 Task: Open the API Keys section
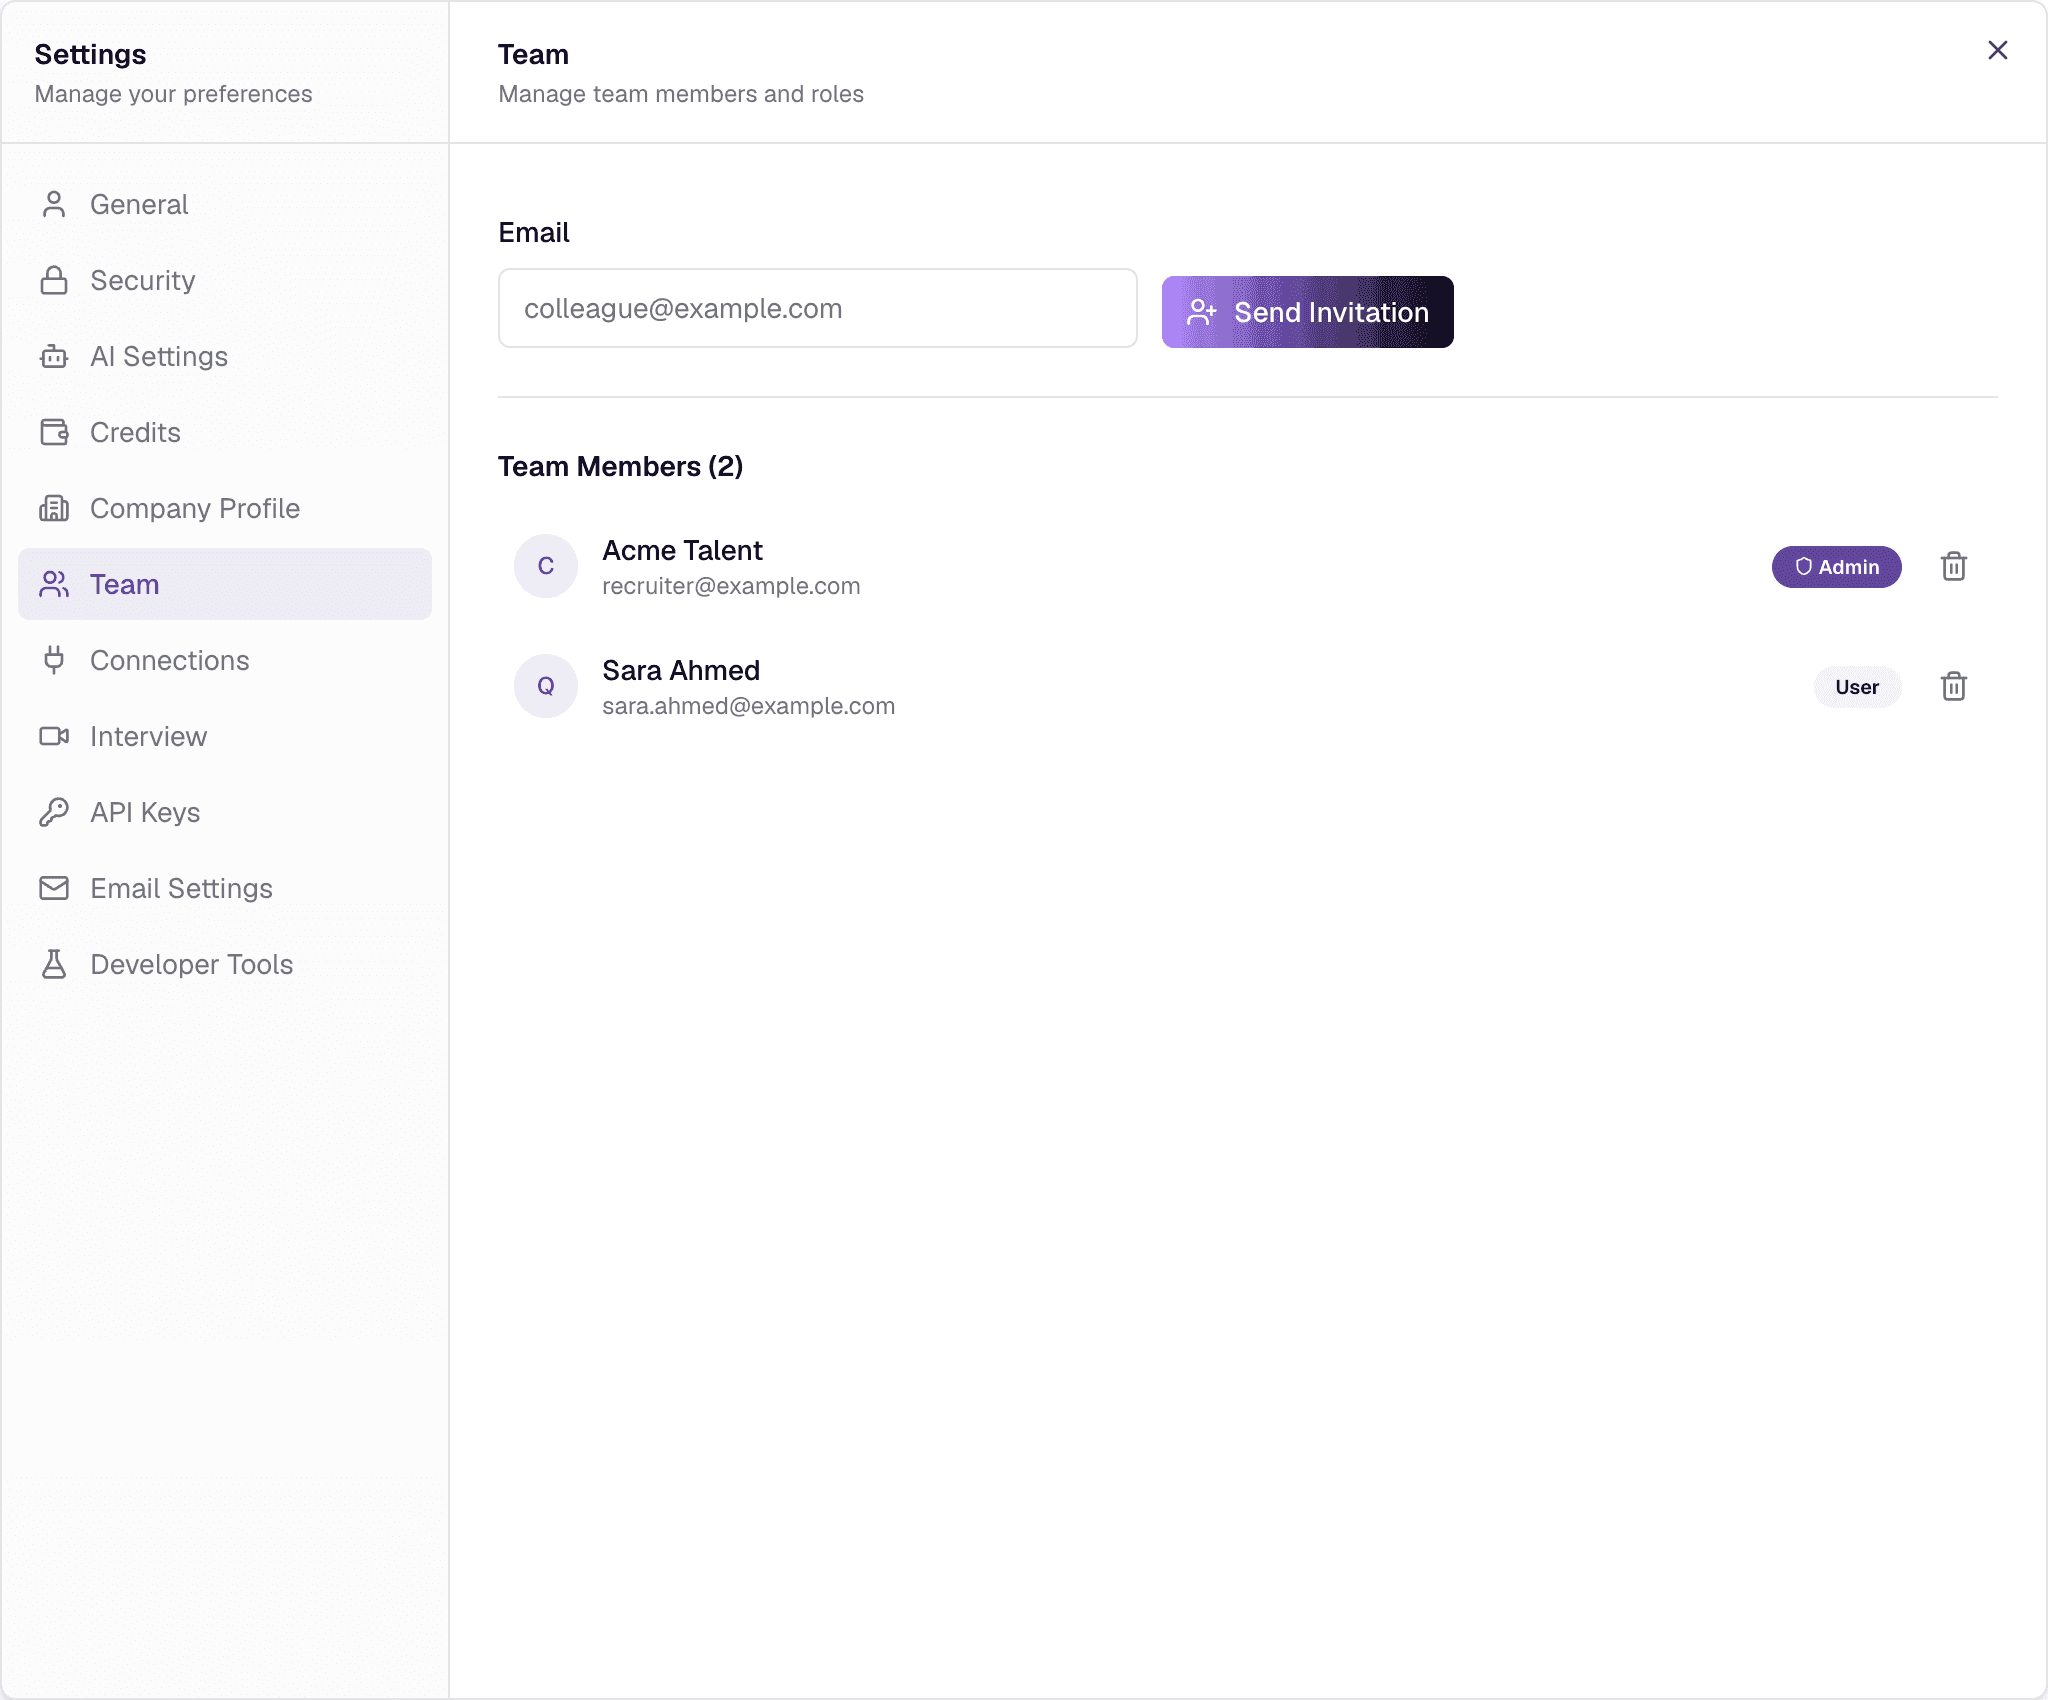click(x=225, y=812)
